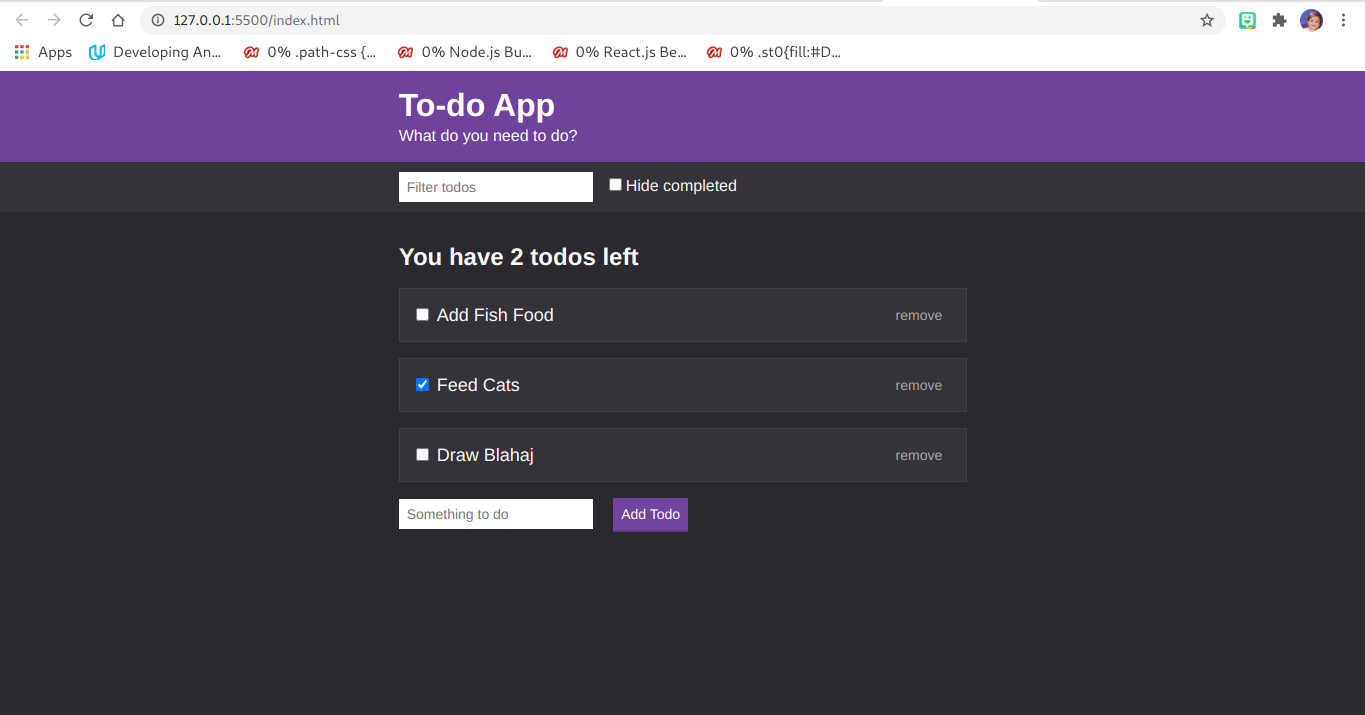Open Chrome's three-dot menu

[1343, 19]
